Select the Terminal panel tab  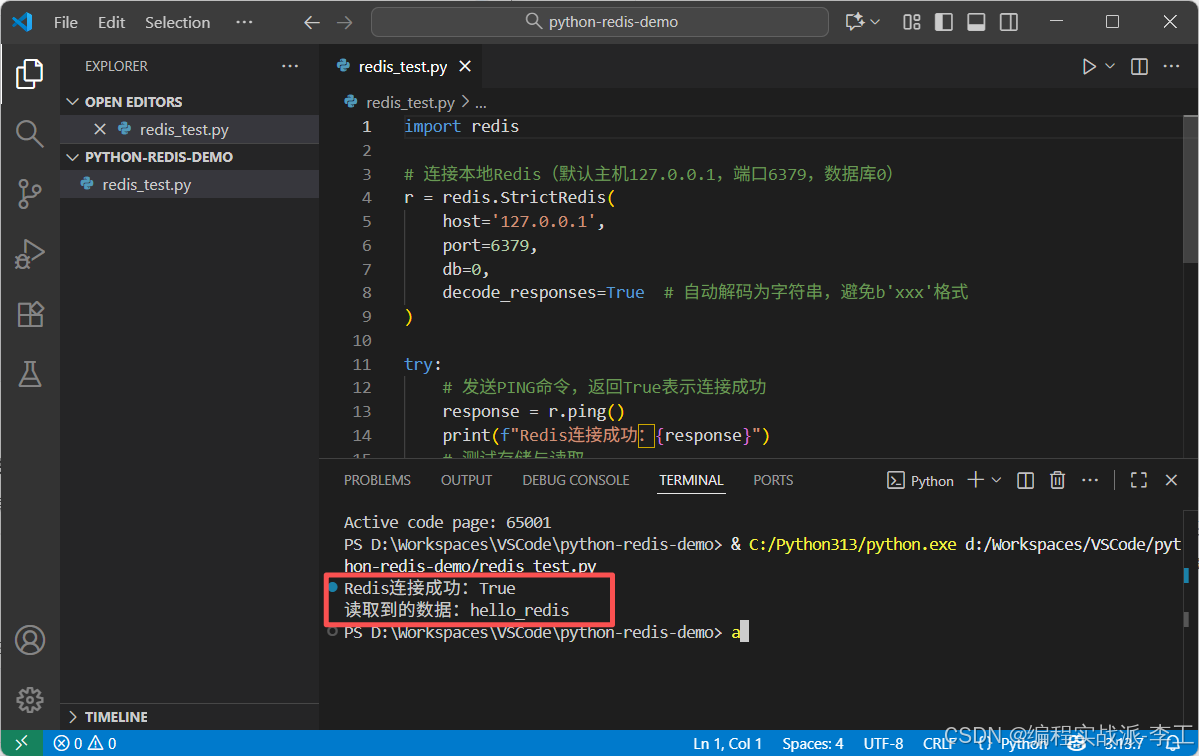coord(691,480)
